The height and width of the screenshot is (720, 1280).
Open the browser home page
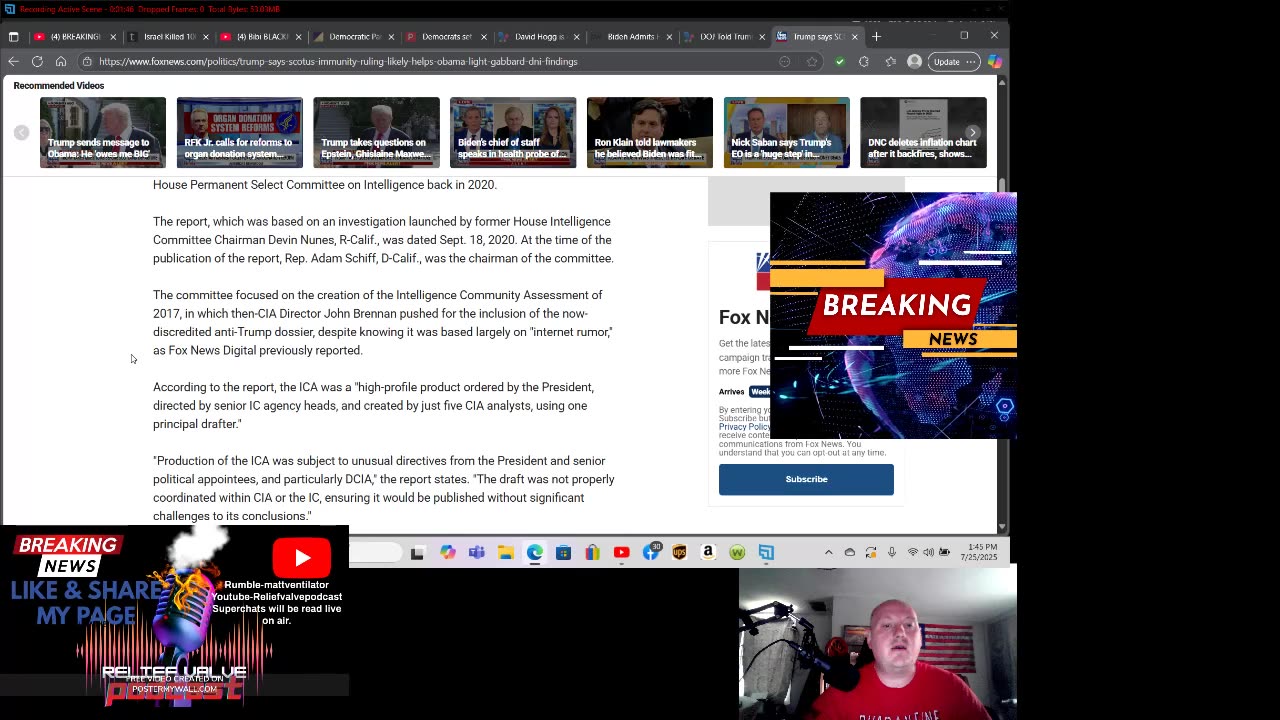(x=61, y=62)
